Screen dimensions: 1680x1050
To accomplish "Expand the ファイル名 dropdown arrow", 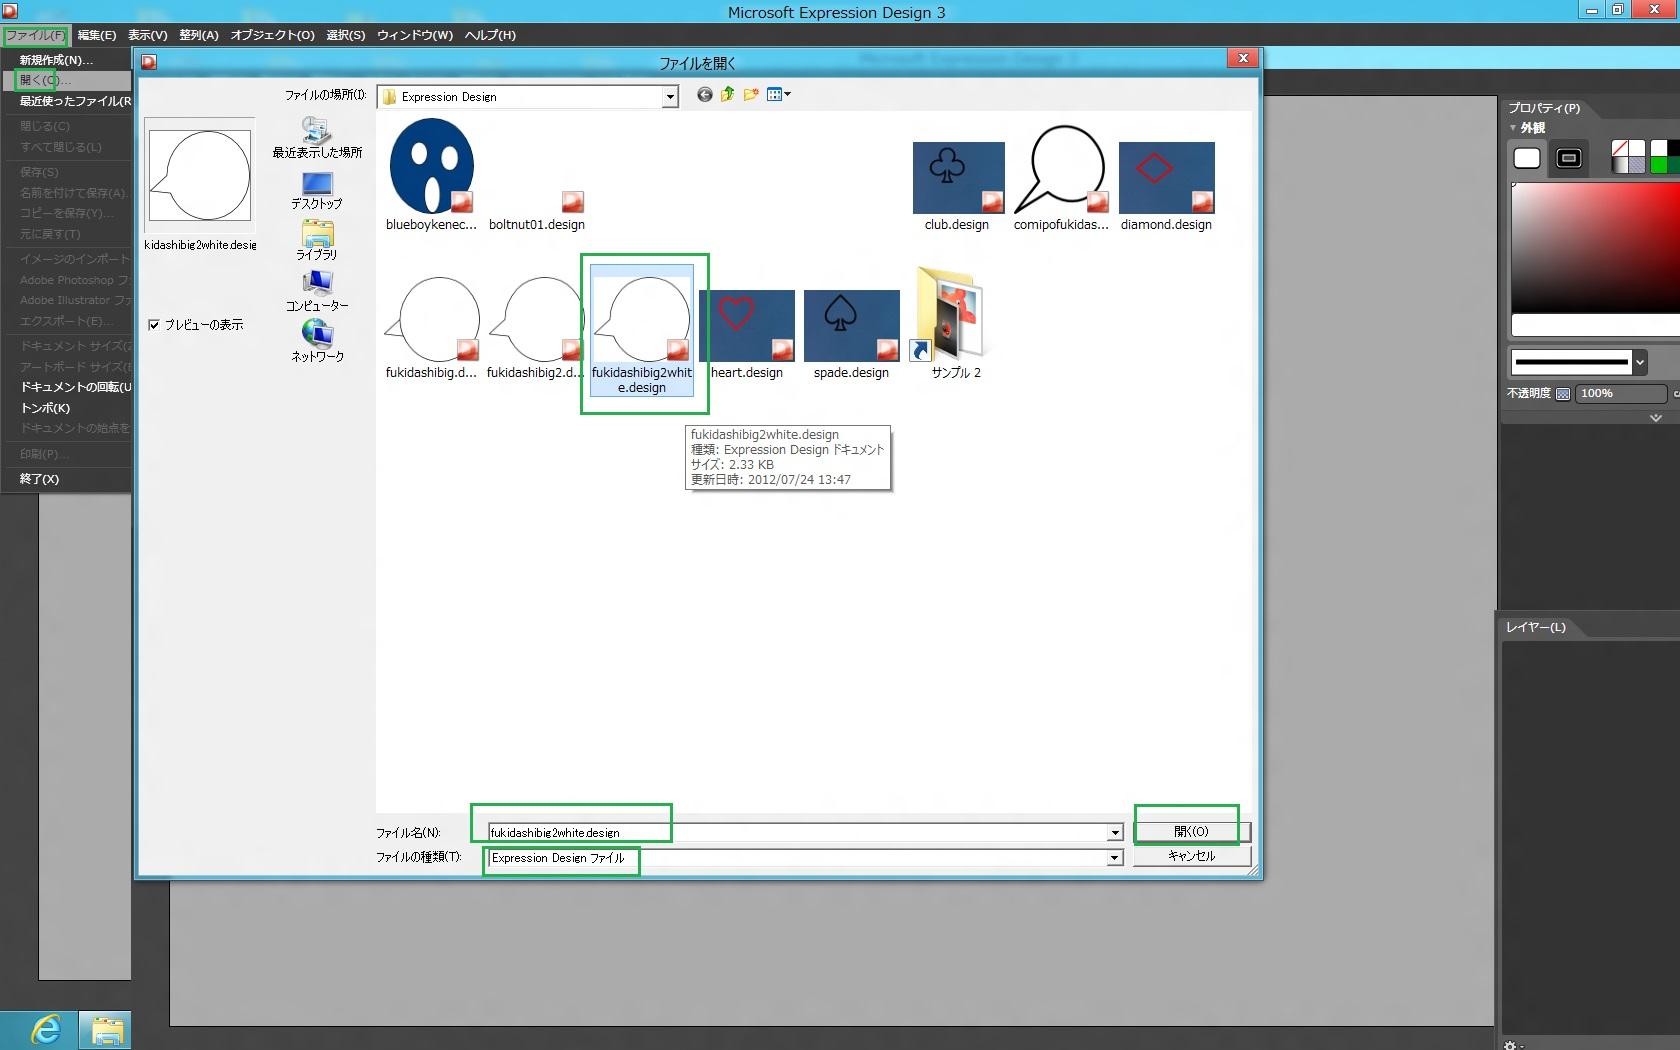I will pyautogui.click(x=1114, y=833).
